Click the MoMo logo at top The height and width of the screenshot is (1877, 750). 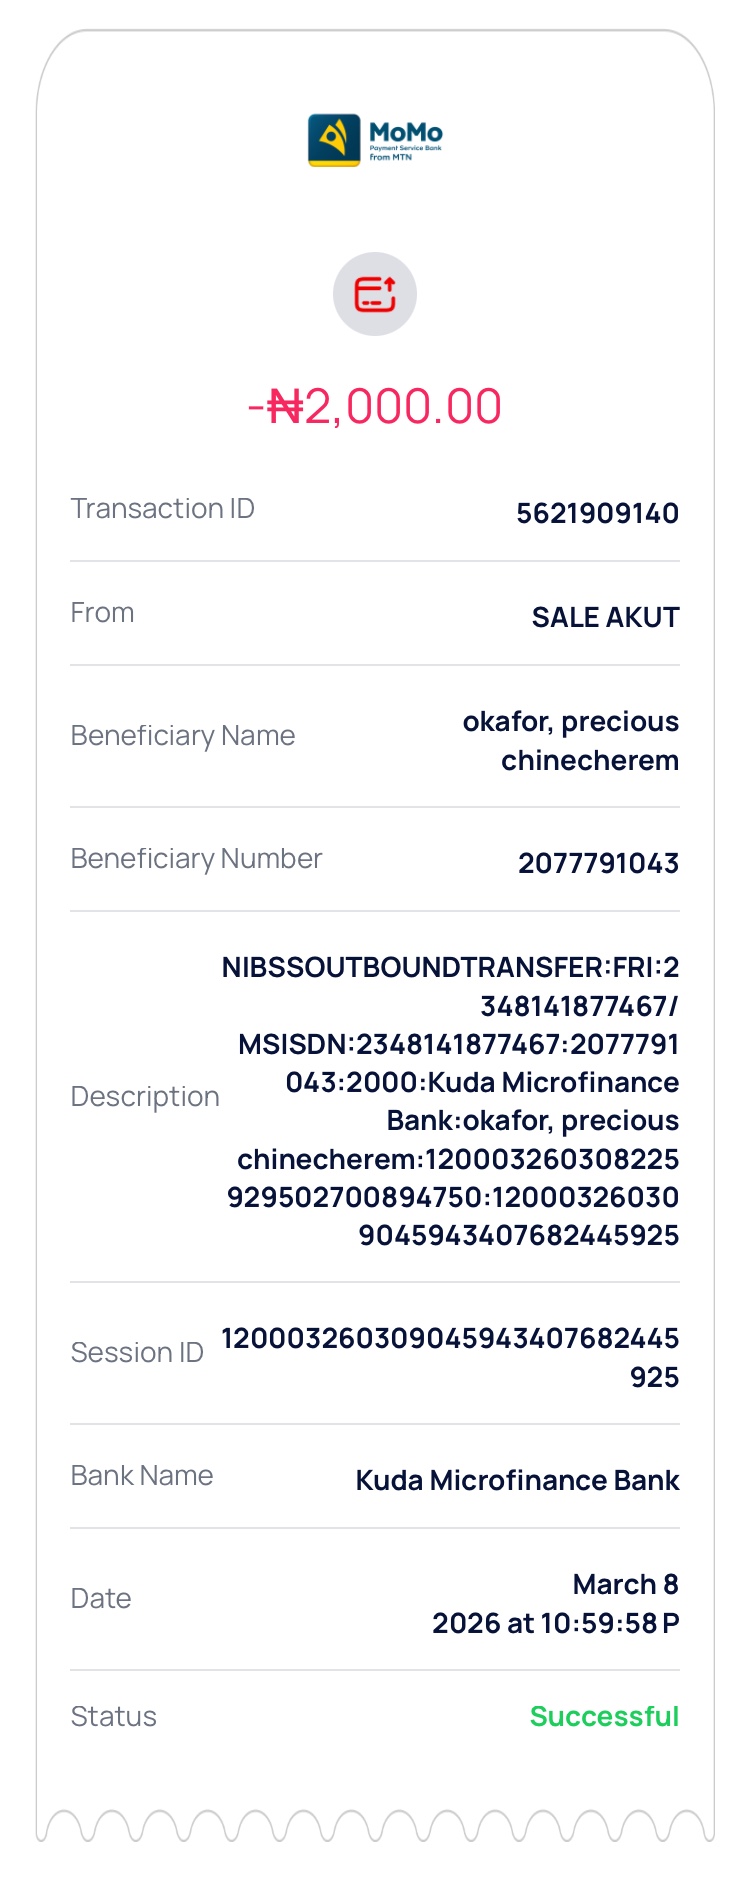[375, 139]
